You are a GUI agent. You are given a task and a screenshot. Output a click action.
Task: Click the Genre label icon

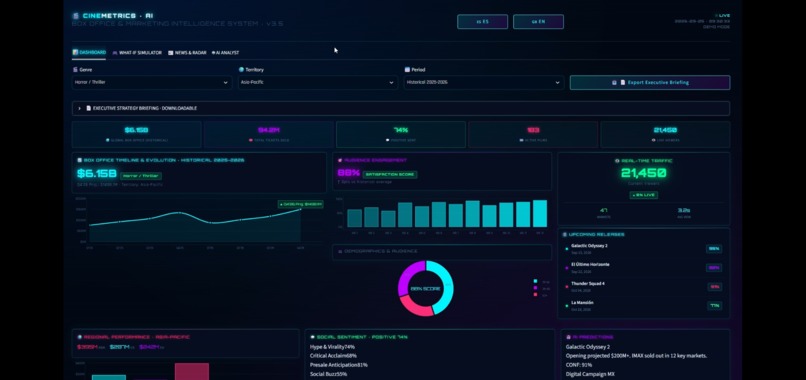[x=75, y=69]
